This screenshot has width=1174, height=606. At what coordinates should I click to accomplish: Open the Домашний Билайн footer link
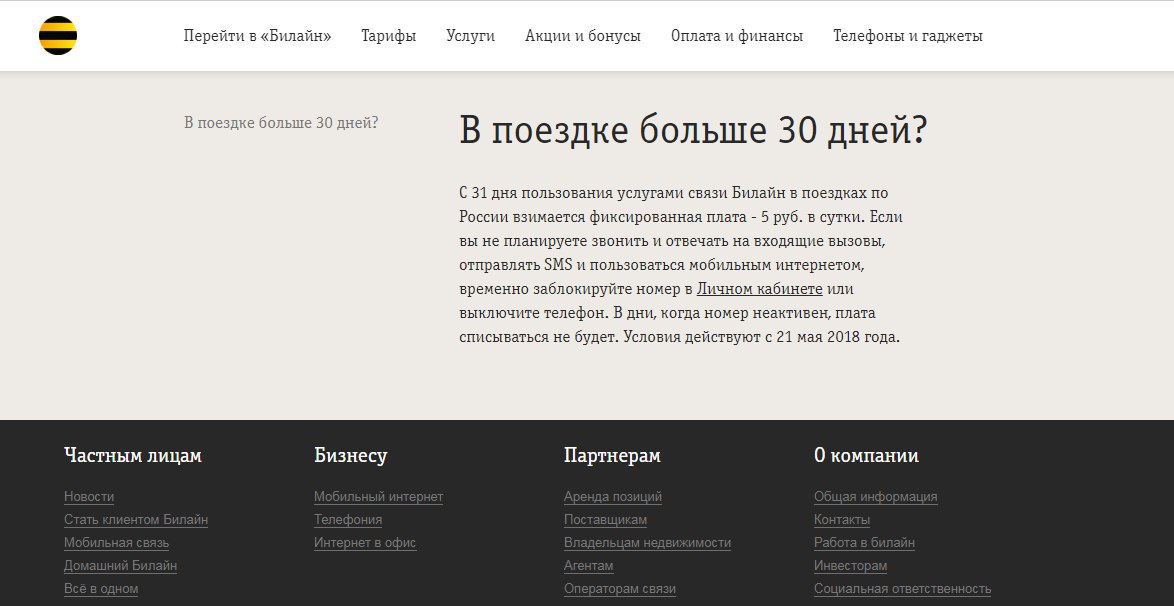pos(120,566)
